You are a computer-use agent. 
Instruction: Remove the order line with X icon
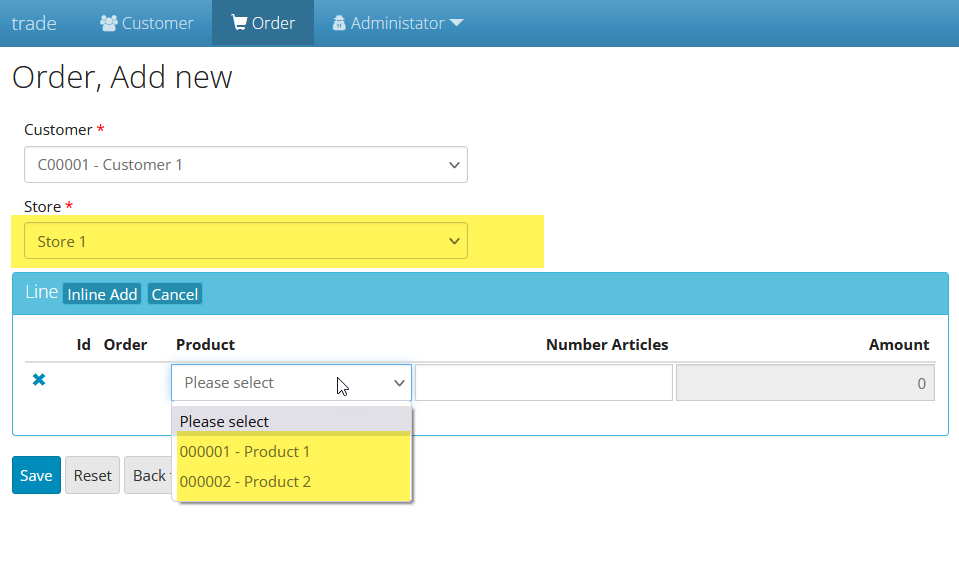[x=39, y=380]
